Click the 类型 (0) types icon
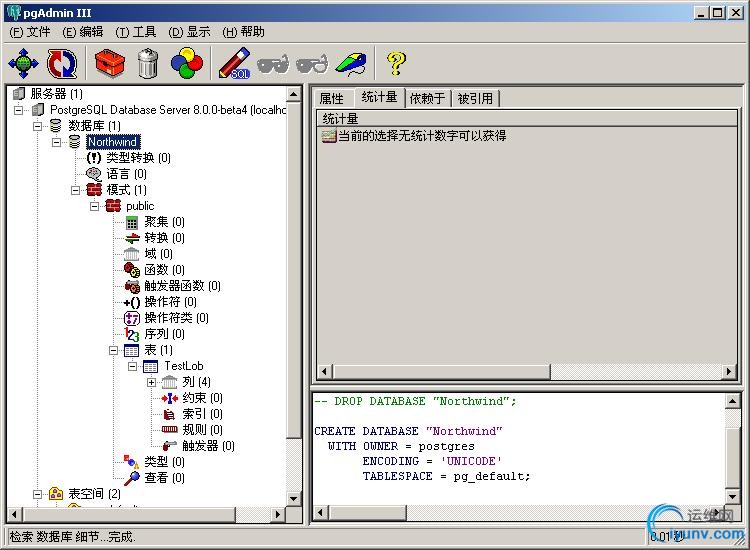The width and height of the screenshot is (750, 550). tap(132, 462)
